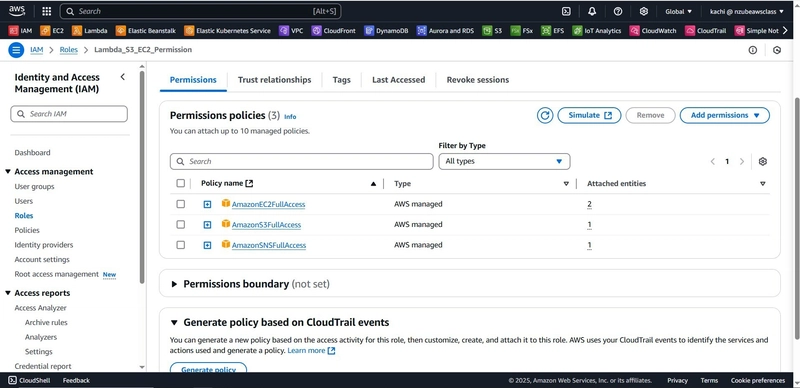Open the help question mark icon

coord(618,11)
